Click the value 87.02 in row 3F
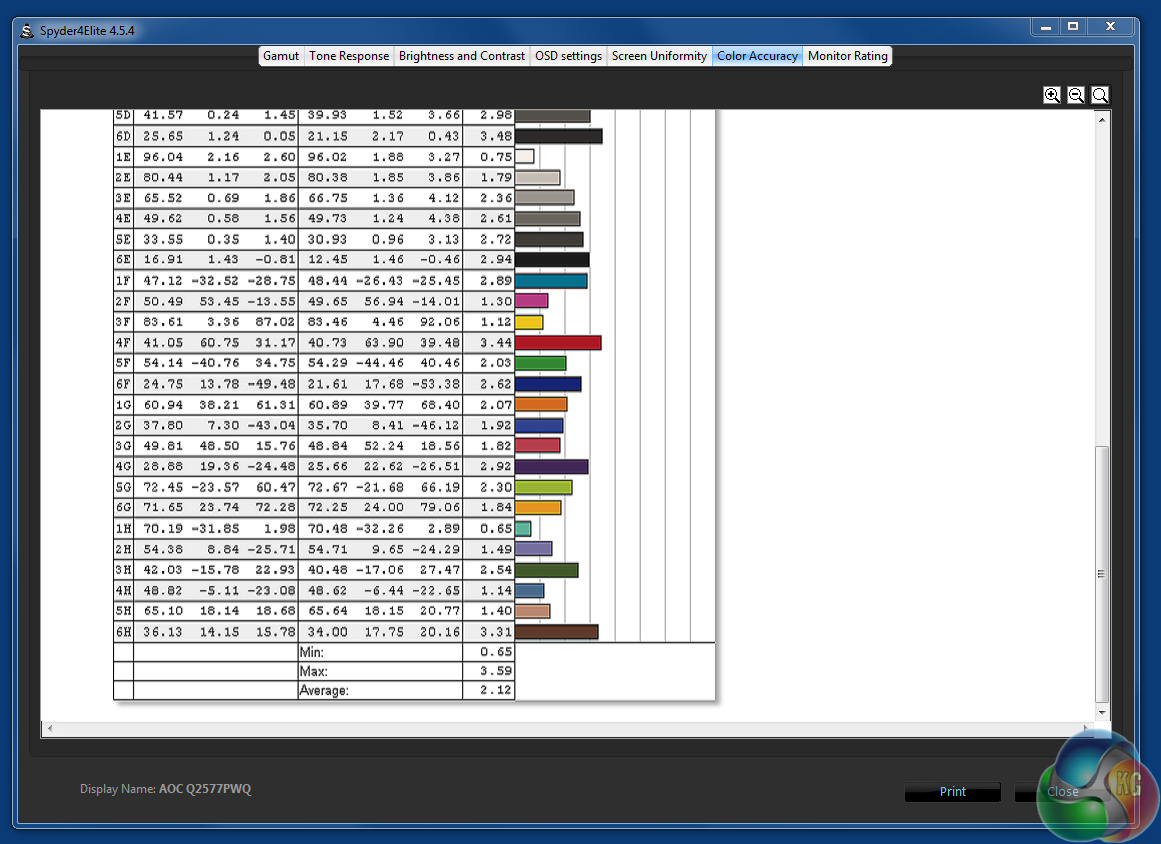1161x844 pixels. [274, 322]
